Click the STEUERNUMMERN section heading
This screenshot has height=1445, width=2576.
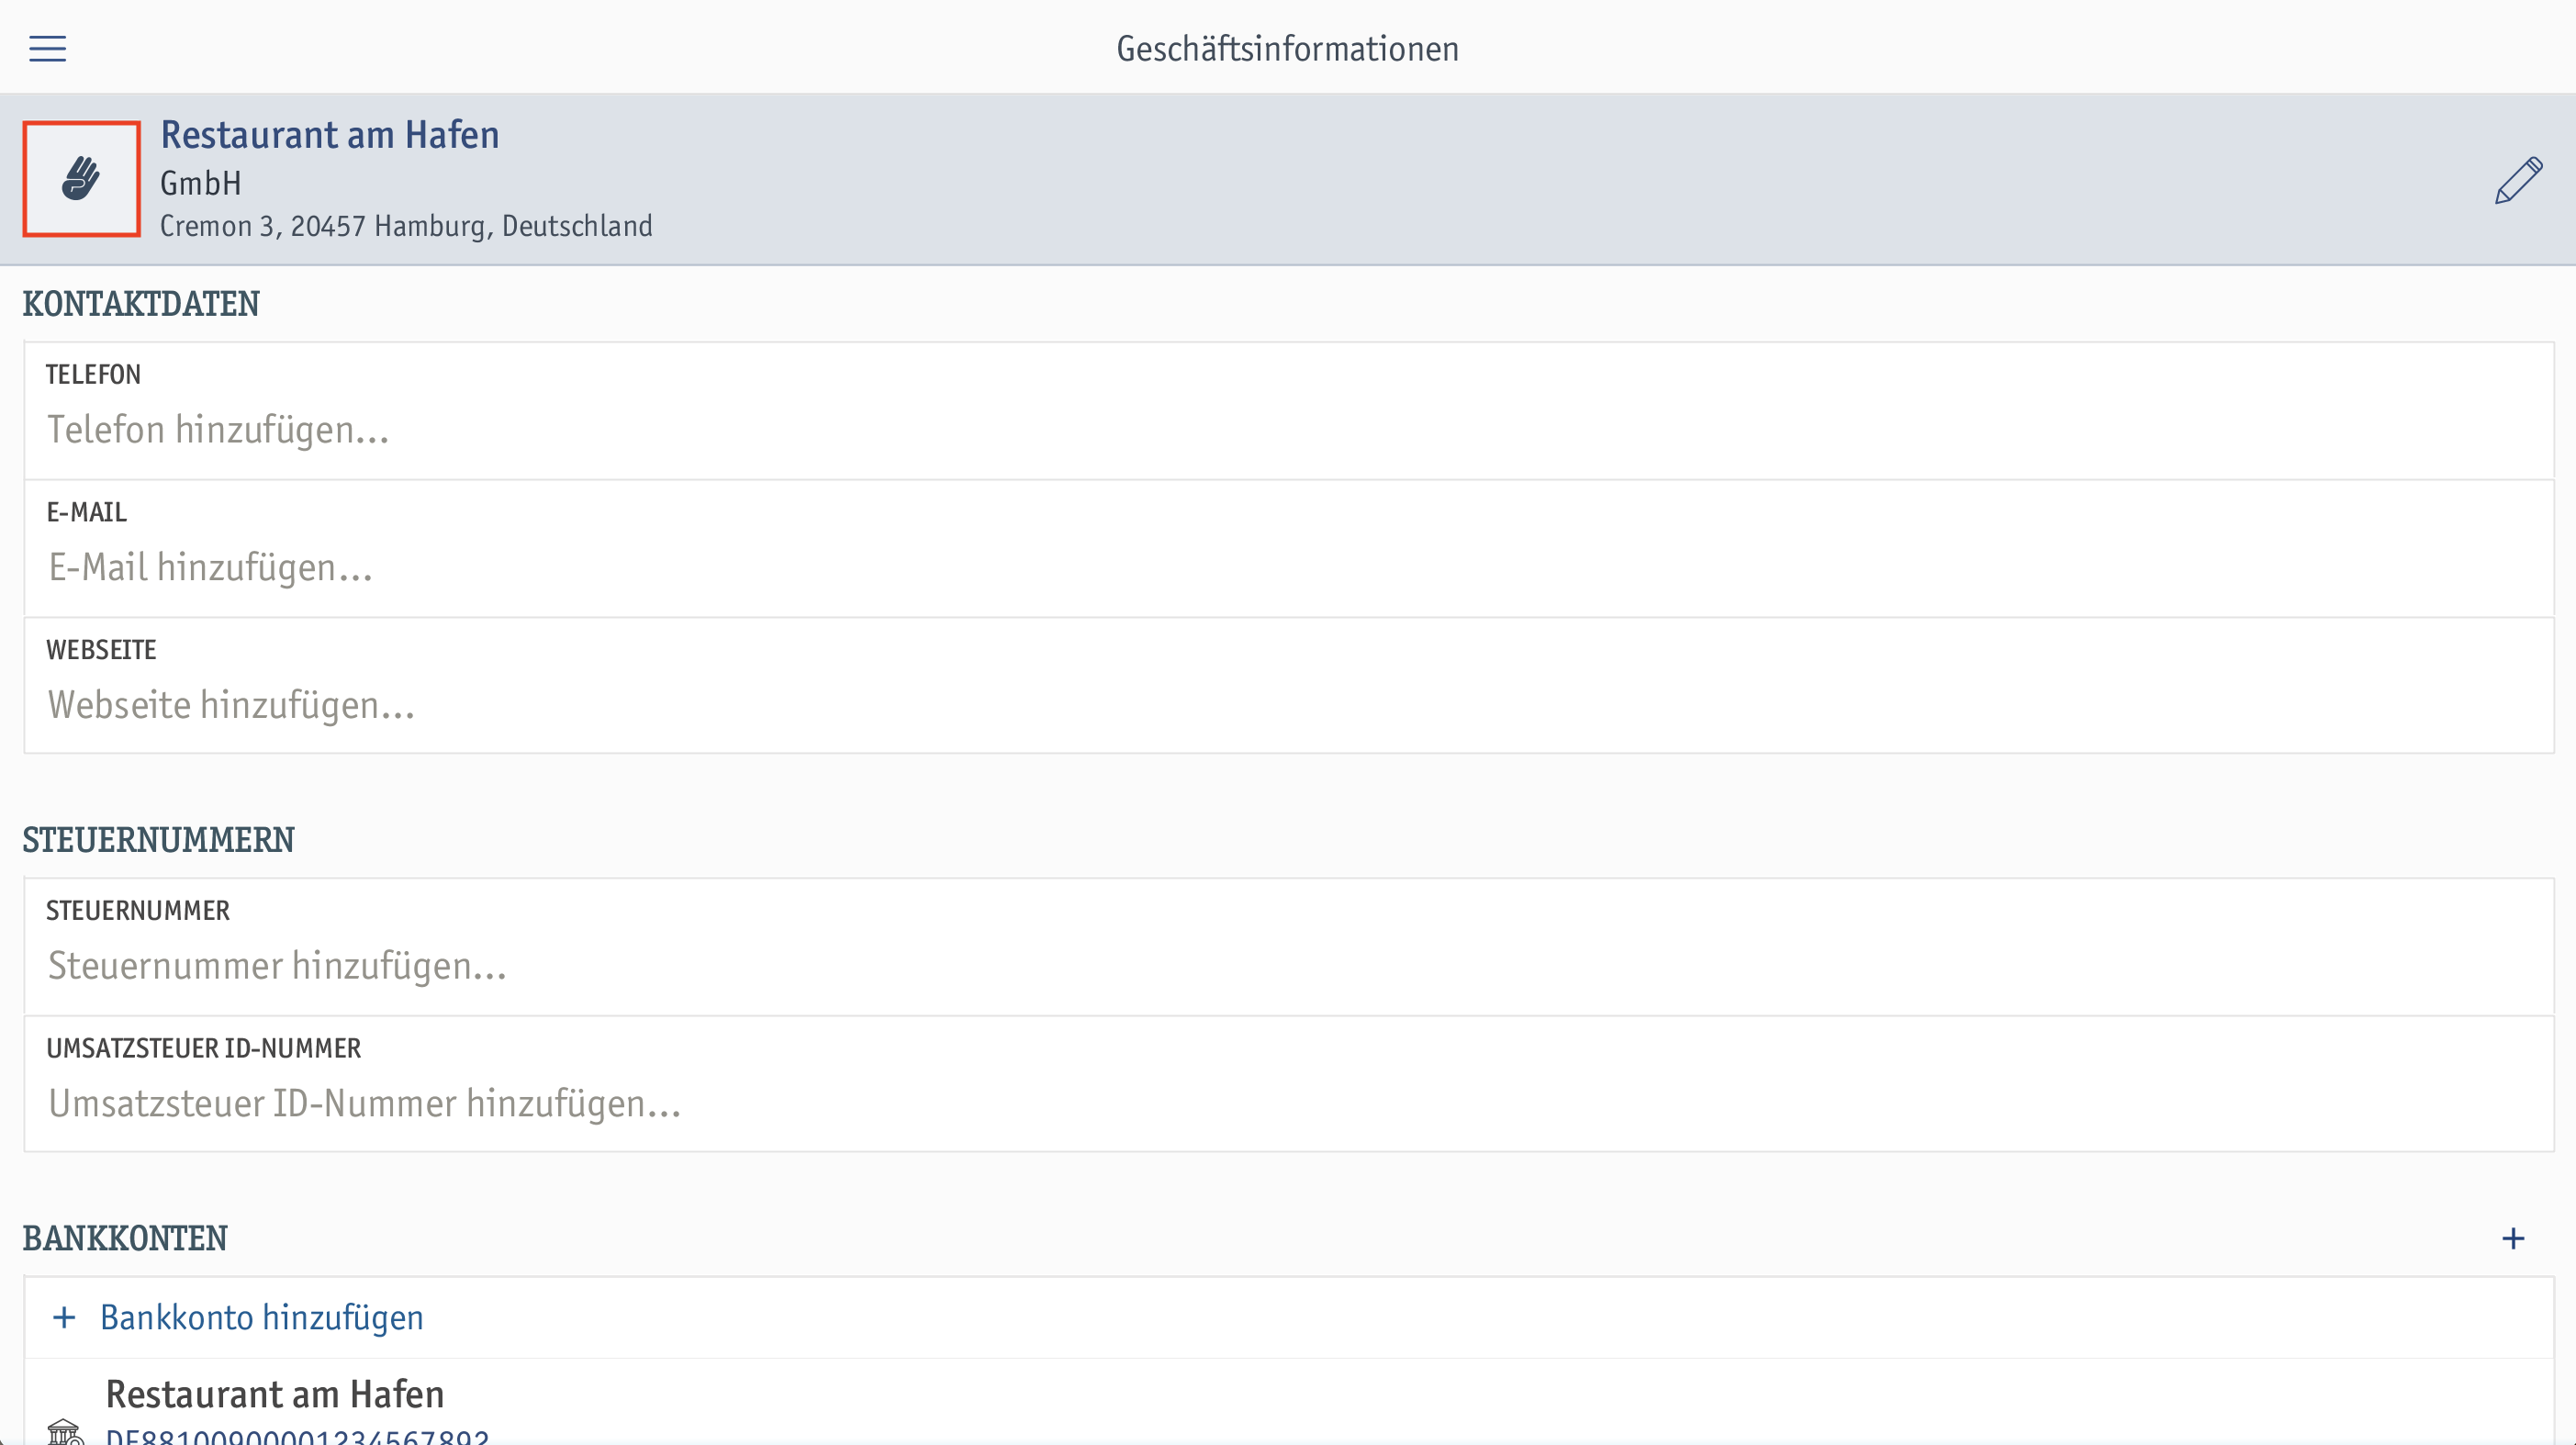coord(158,840)
